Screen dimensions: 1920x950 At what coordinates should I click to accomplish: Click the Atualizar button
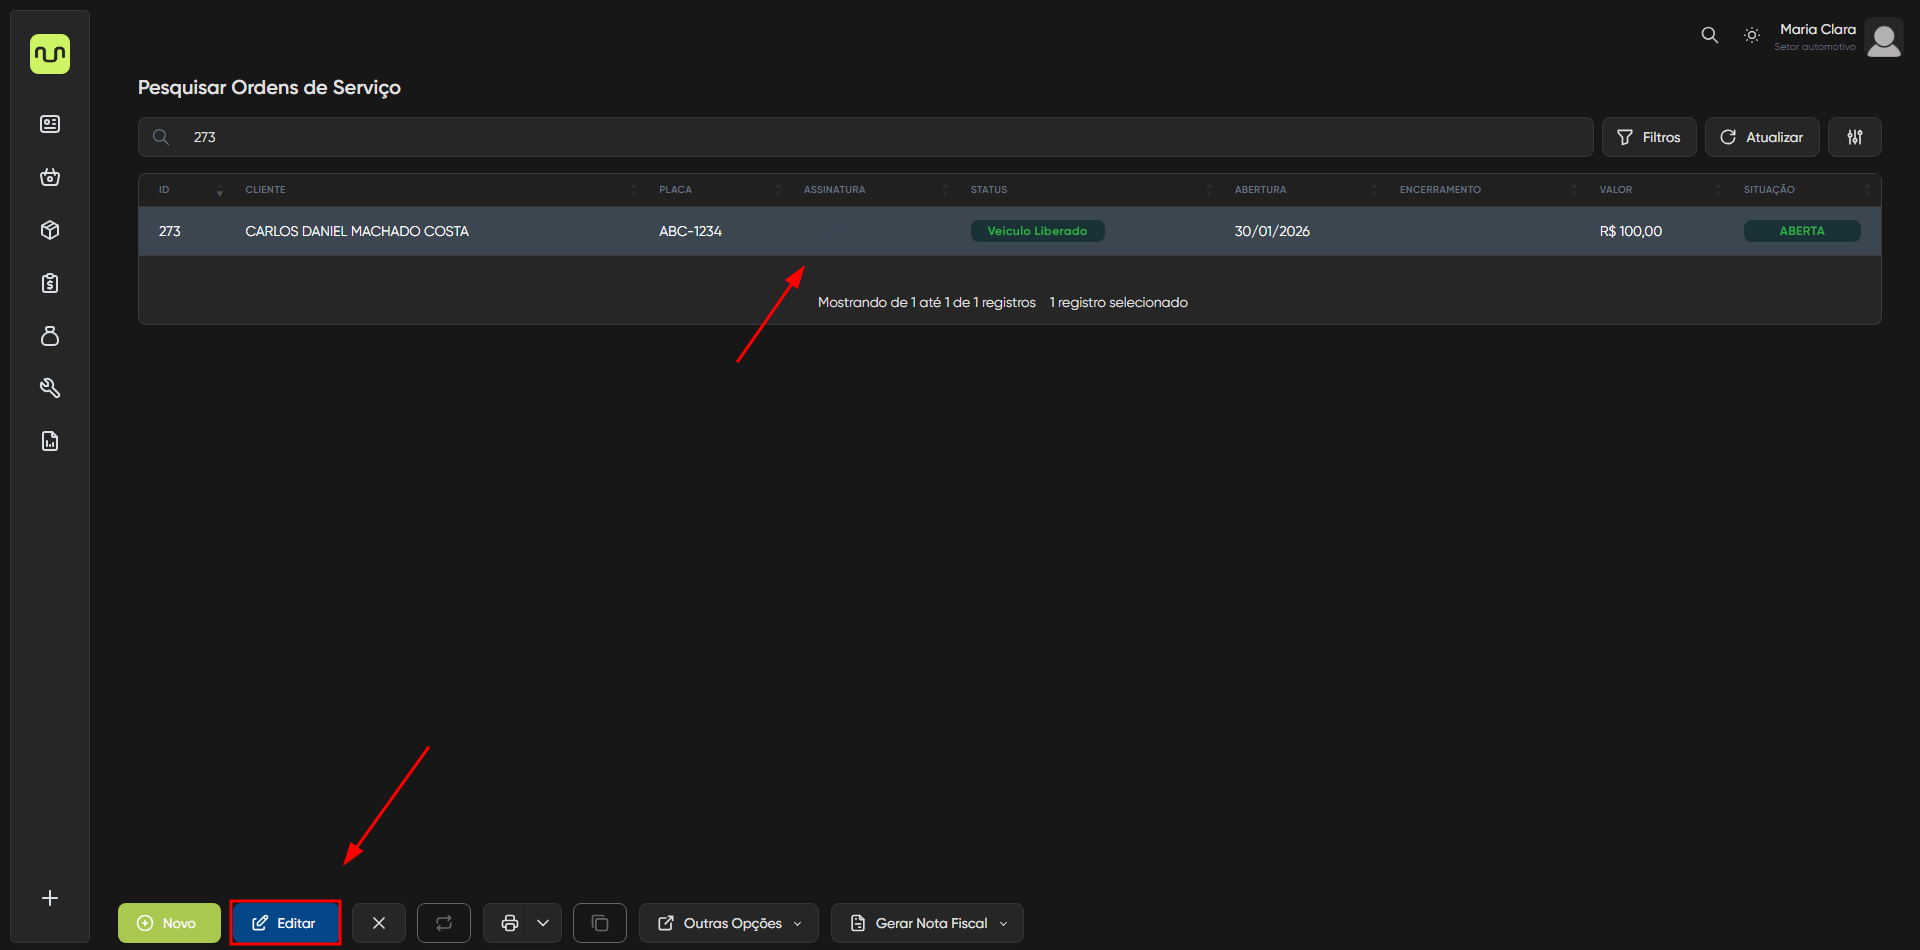tap(1761, 137)
